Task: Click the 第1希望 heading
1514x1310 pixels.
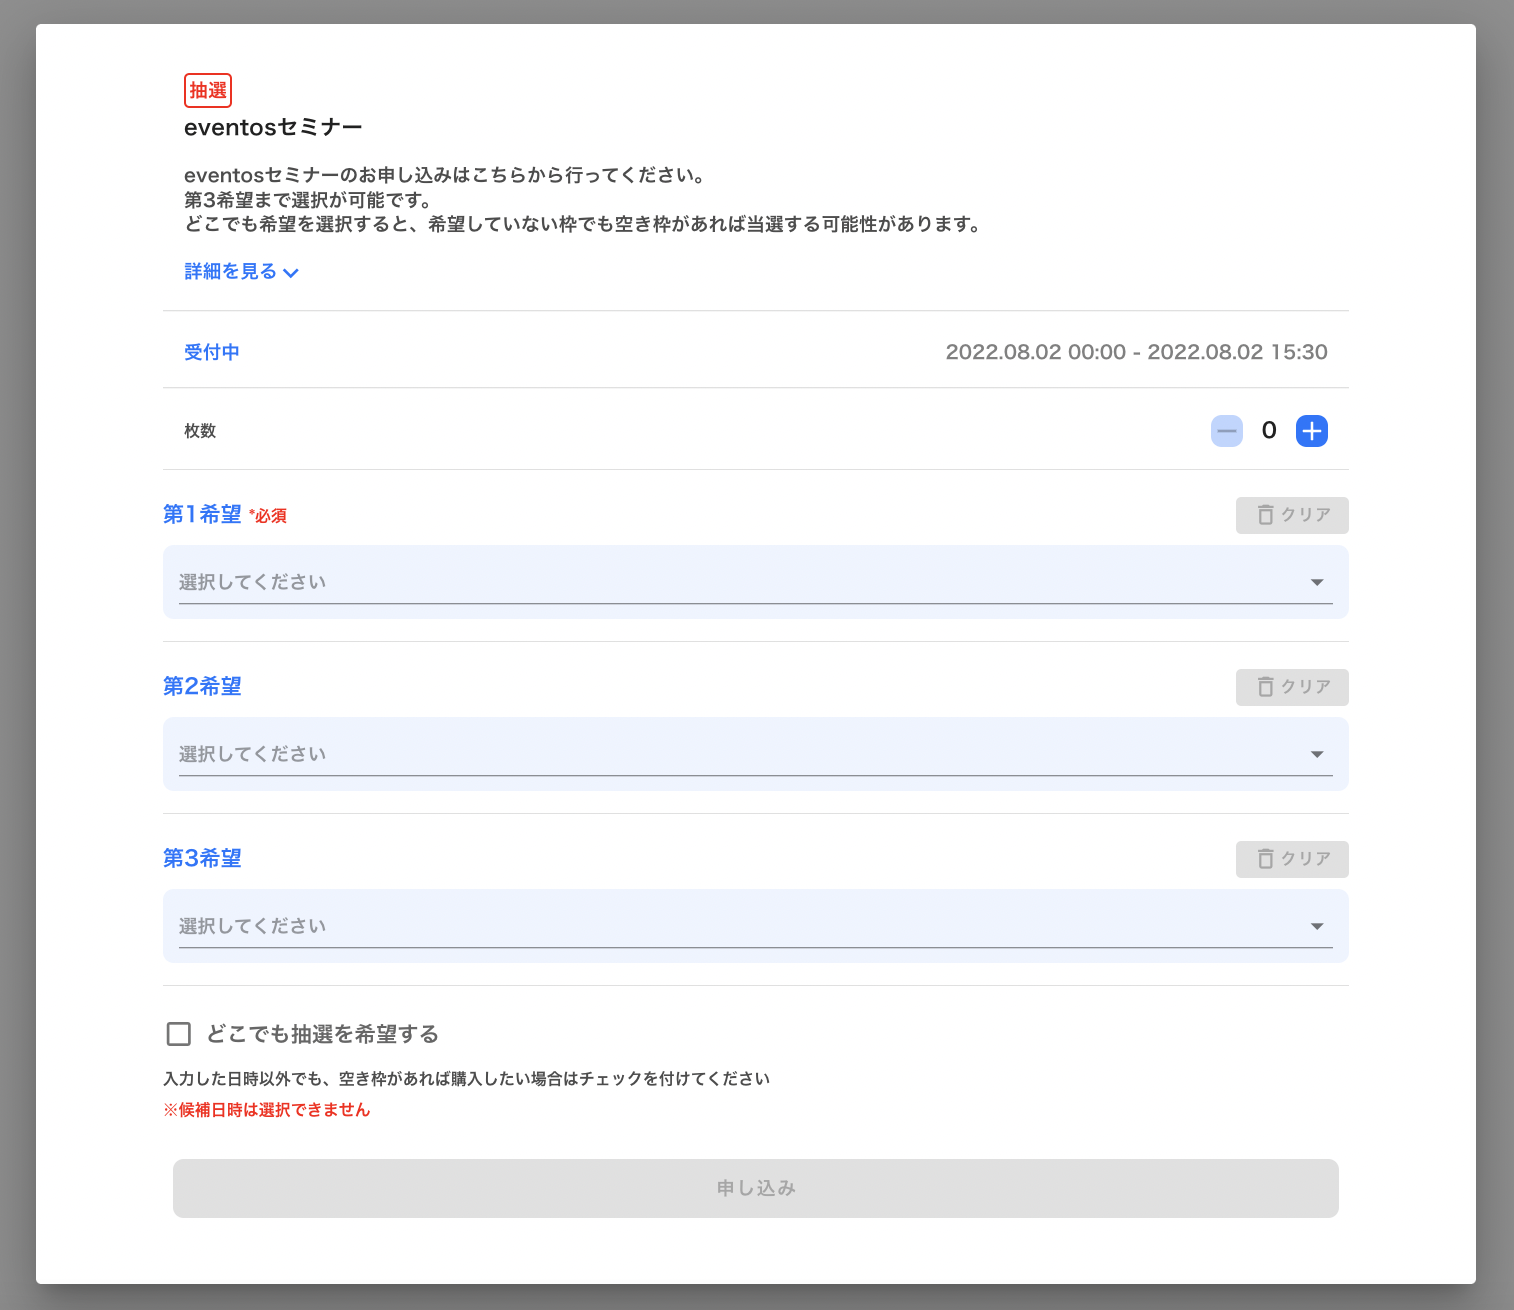Action: click(x=203, y=515)
